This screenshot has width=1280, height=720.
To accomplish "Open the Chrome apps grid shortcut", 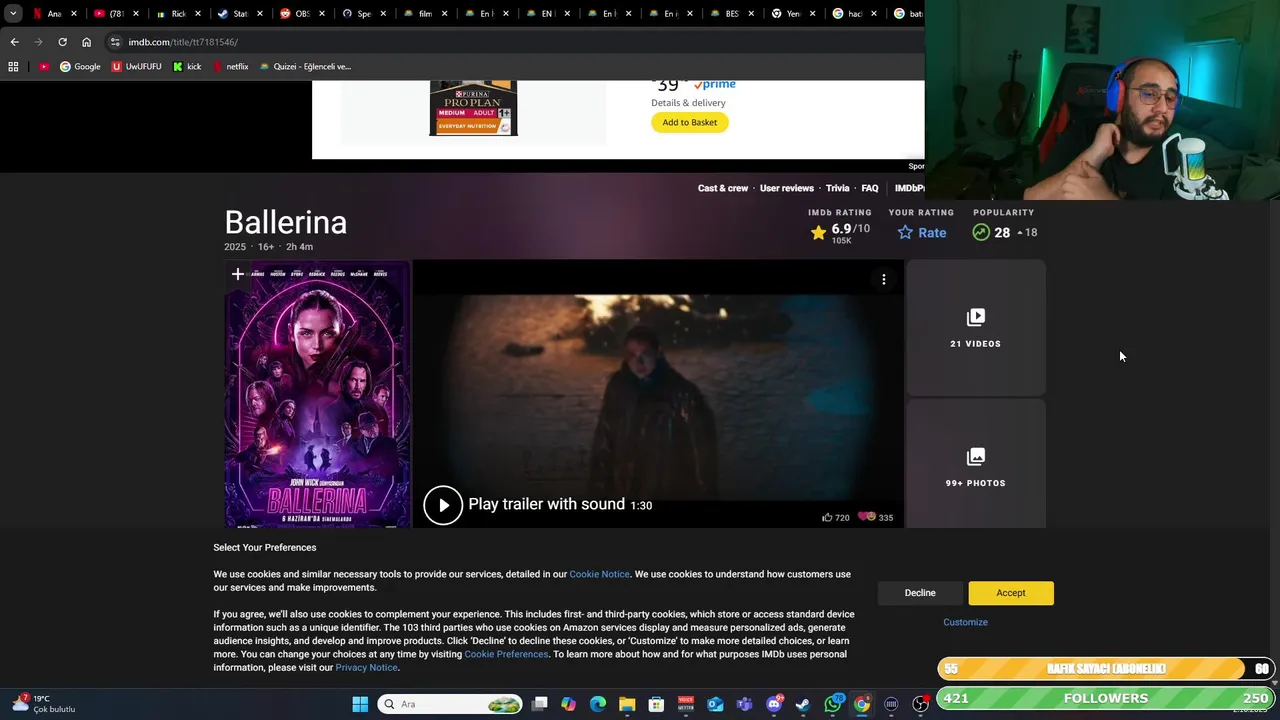I will click(x=13, y=67).
